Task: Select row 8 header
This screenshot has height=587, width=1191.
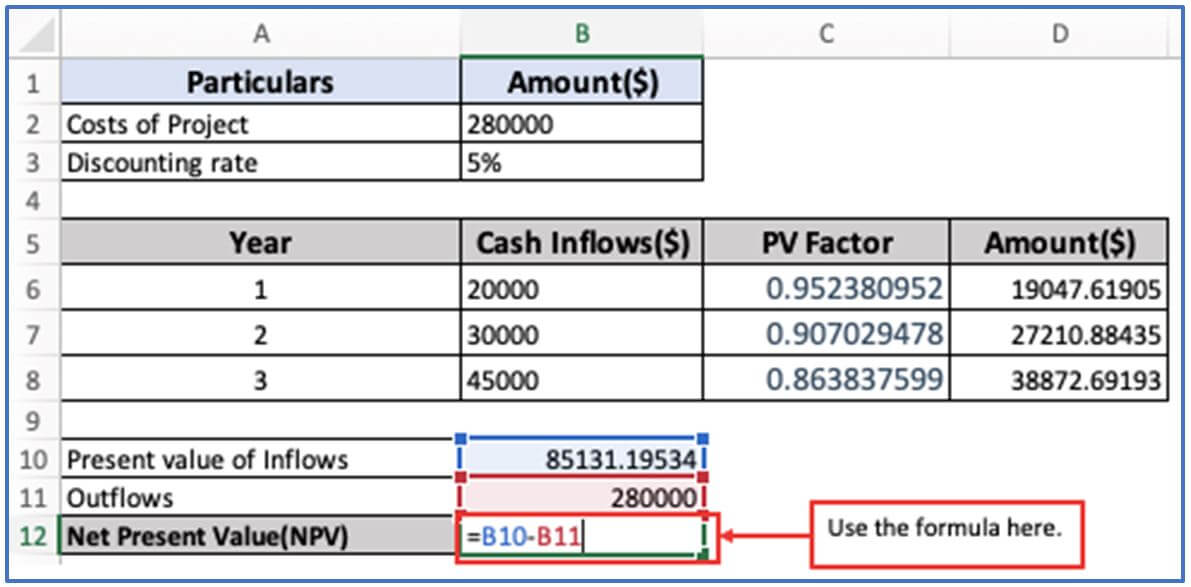Action: click(34, 379)
